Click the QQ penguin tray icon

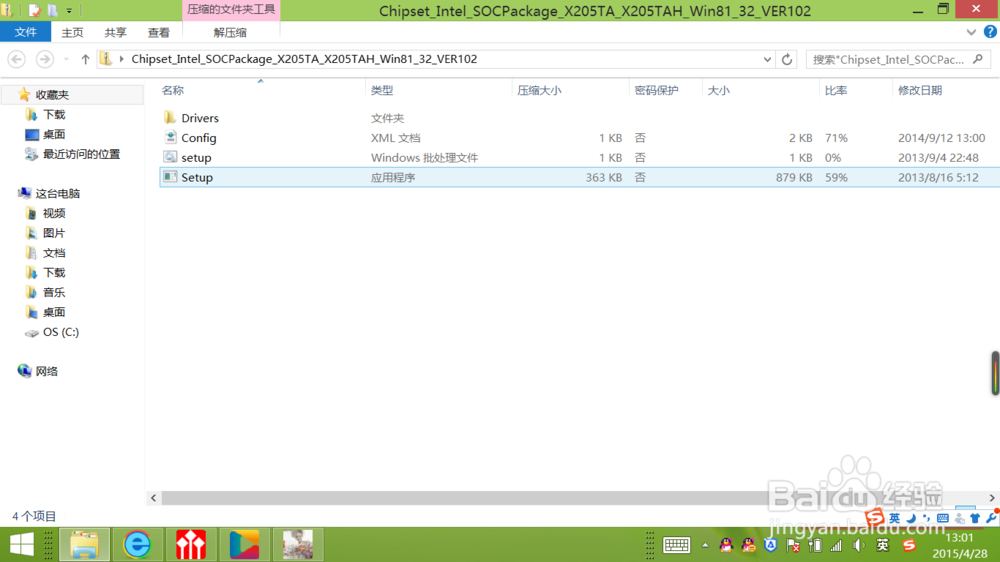click(x=726, y=545)
